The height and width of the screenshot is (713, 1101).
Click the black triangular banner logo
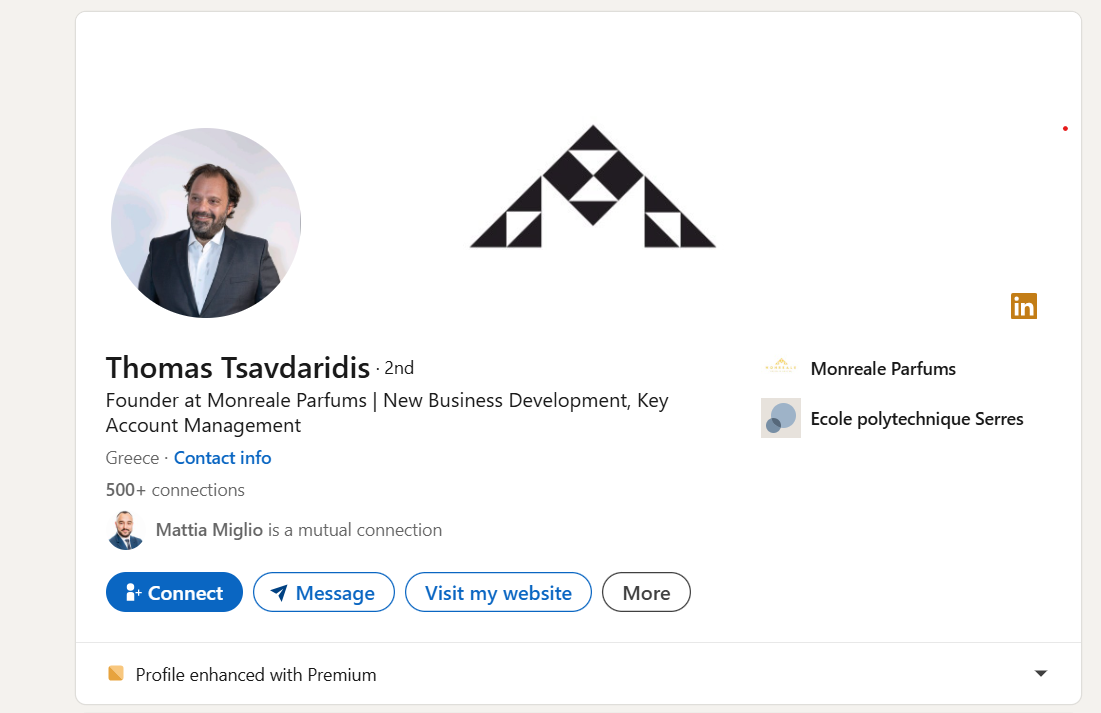coord(593,187)
